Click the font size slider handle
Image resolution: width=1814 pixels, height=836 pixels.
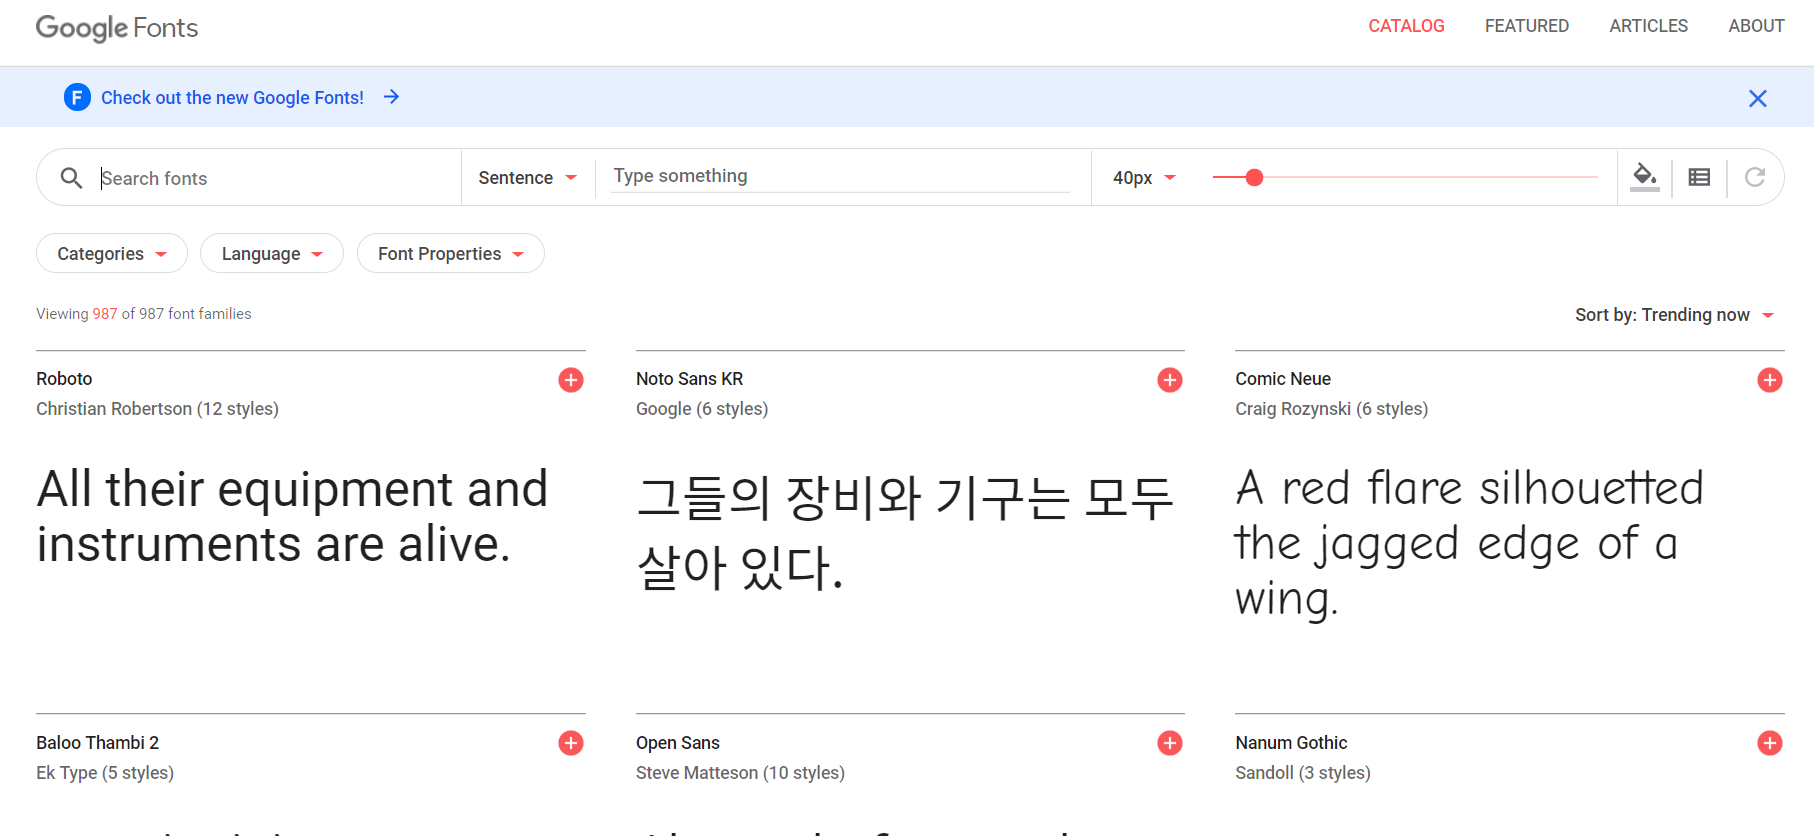[x=1254, y=177]
